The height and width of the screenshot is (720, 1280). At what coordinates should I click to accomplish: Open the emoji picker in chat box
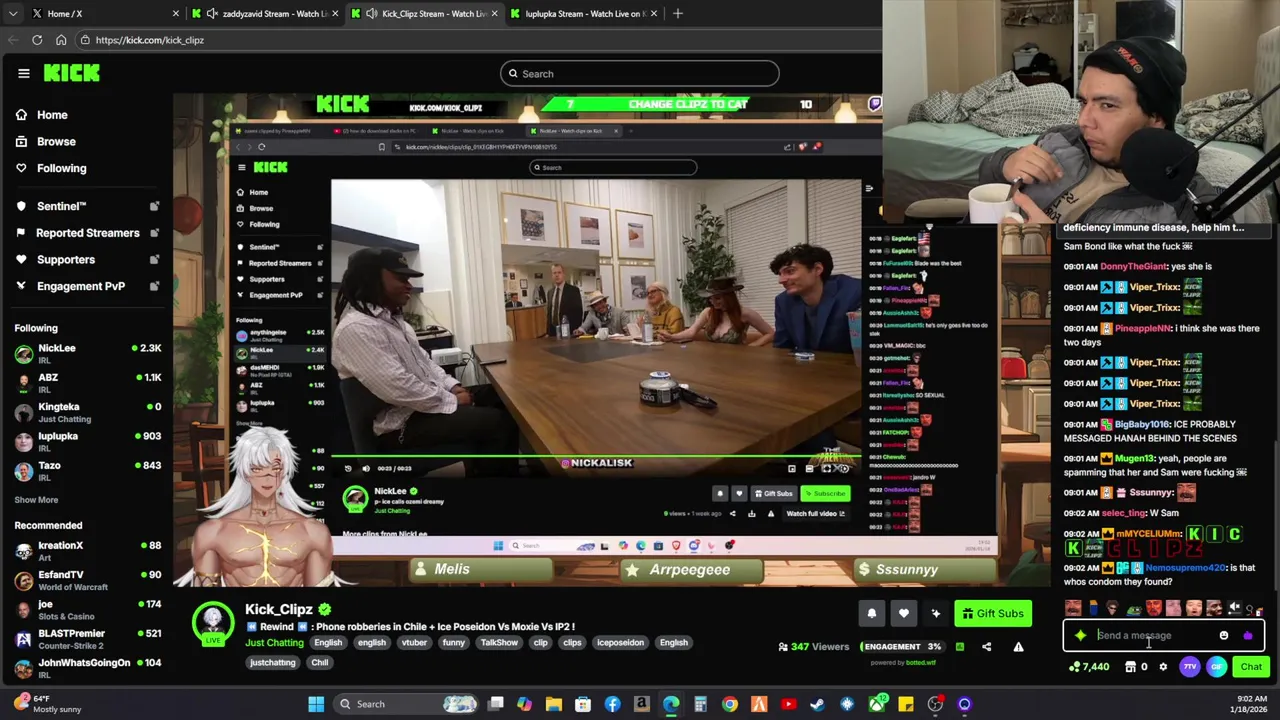pos(1223,635)
